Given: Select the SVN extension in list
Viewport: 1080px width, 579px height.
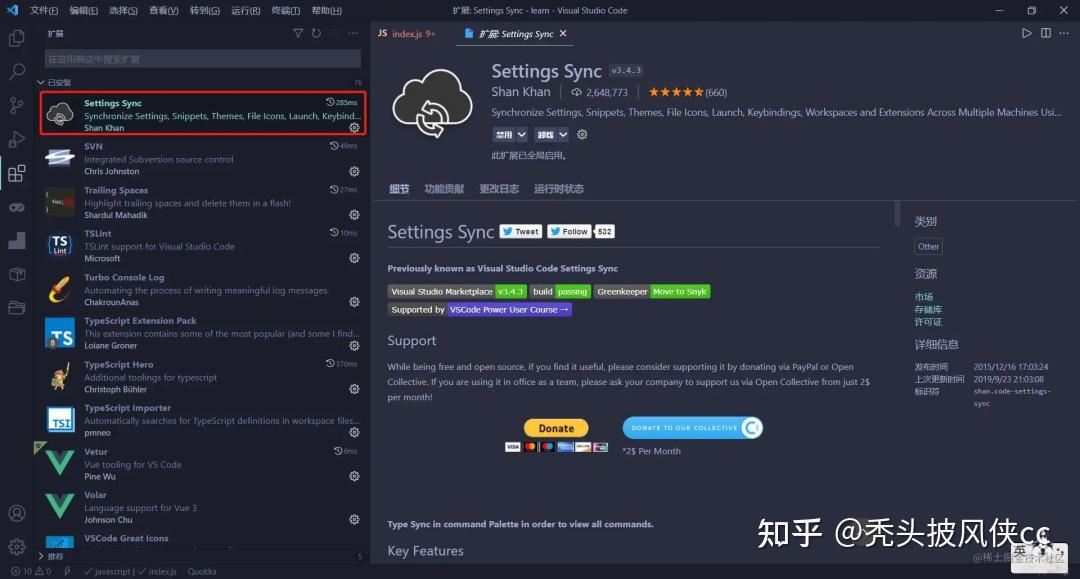Looking at the screenshot, I should 202,158.
